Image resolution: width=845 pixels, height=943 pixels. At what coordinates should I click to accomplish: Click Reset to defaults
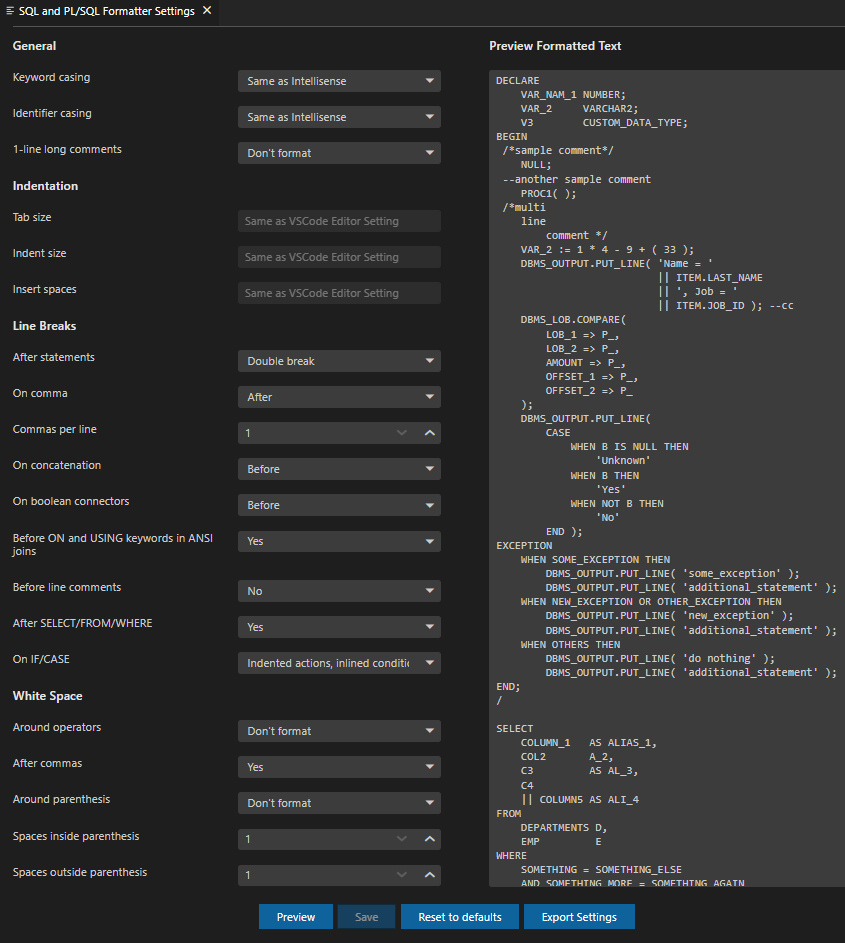459,917
